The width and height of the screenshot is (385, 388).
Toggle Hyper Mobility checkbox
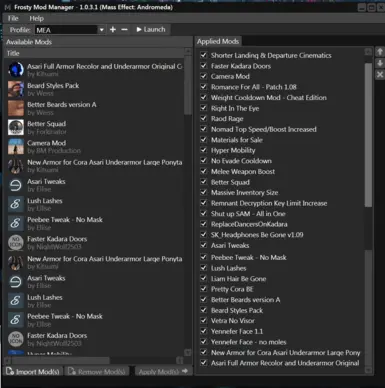pyautogui.click(x=203, y=150)
